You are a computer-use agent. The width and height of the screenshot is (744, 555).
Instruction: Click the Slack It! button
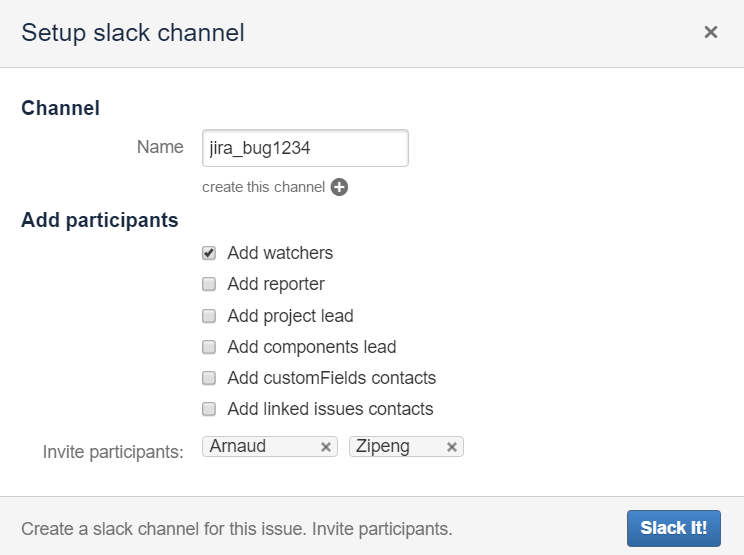pos(674,528)
